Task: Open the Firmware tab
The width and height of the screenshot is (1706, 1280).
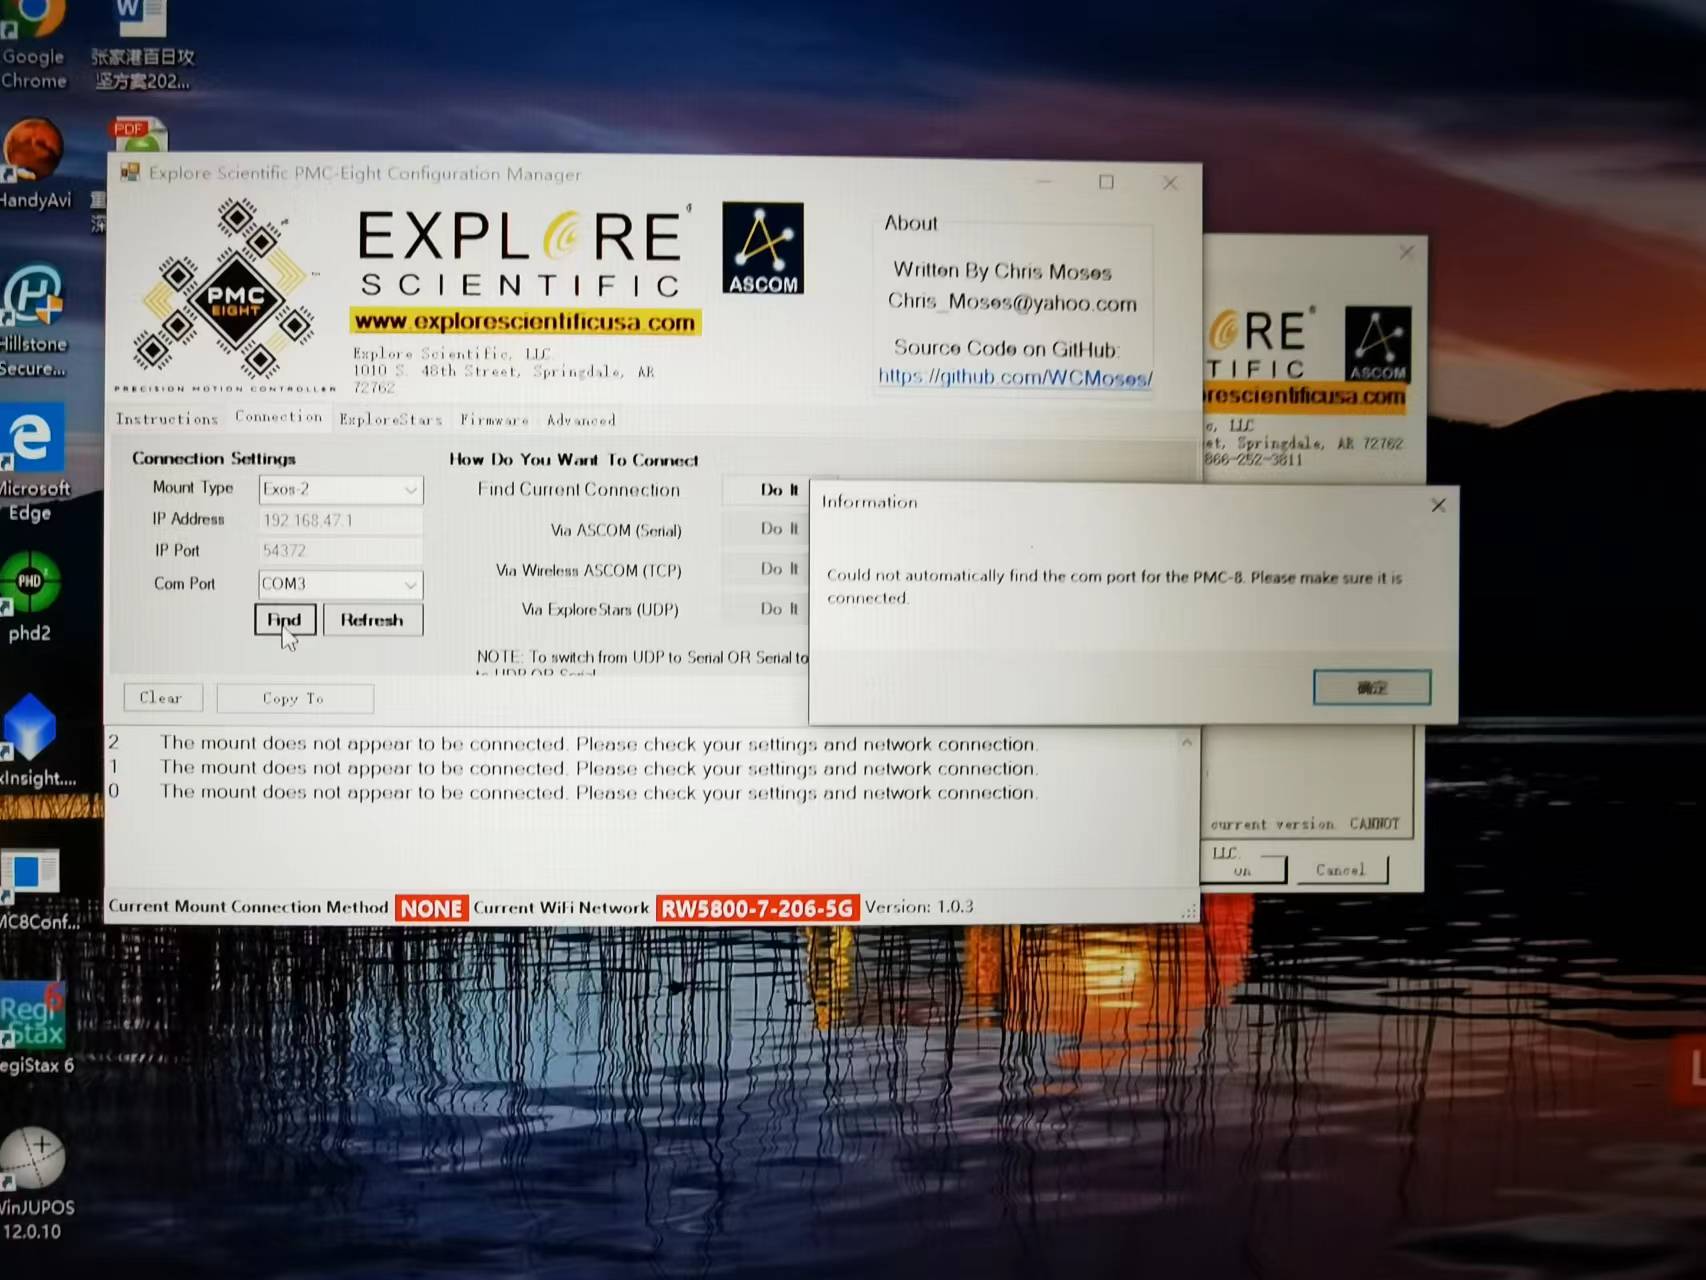Action: (x=495, y=420)
